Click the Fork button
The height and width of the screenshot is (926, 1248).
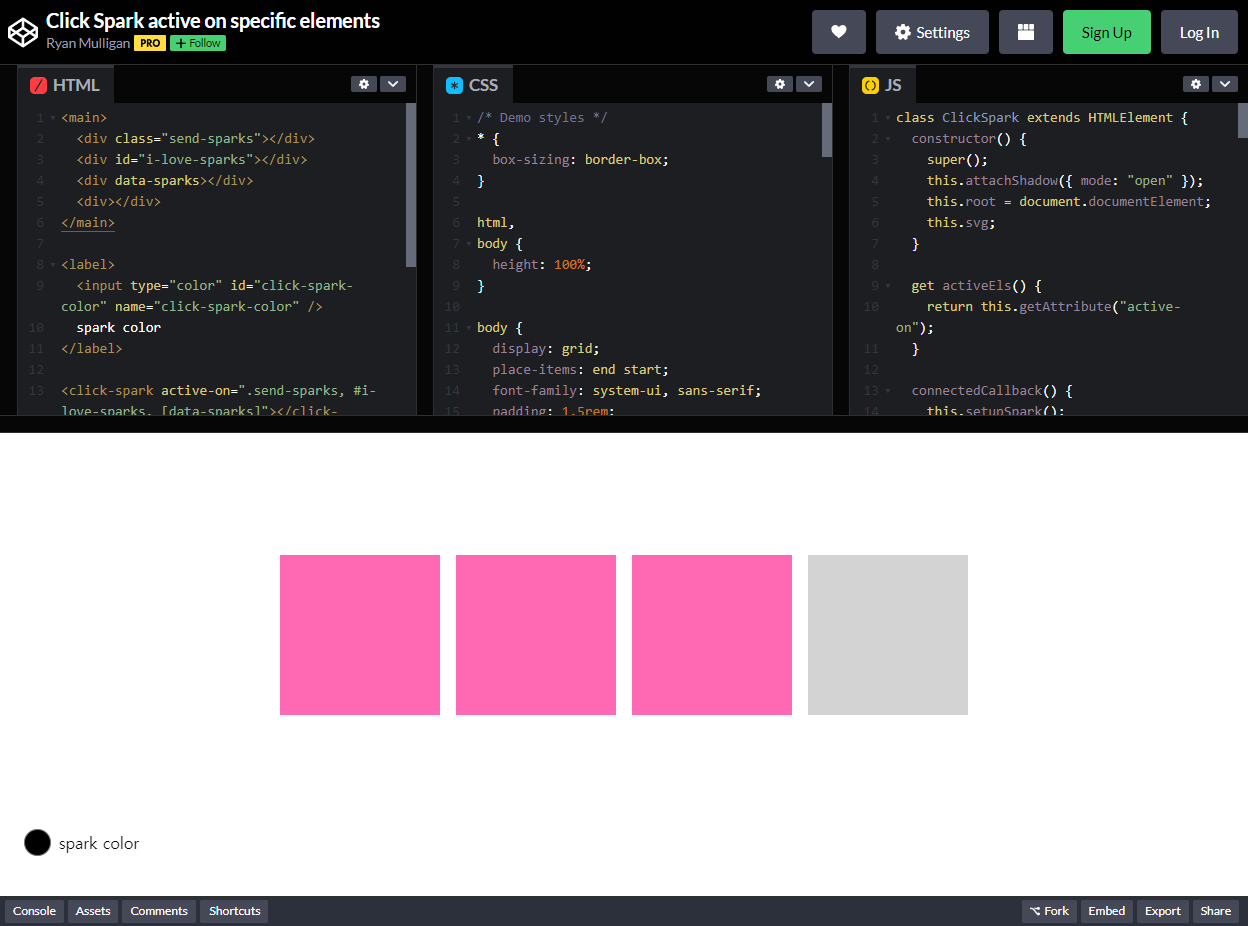coord(1049,911)
